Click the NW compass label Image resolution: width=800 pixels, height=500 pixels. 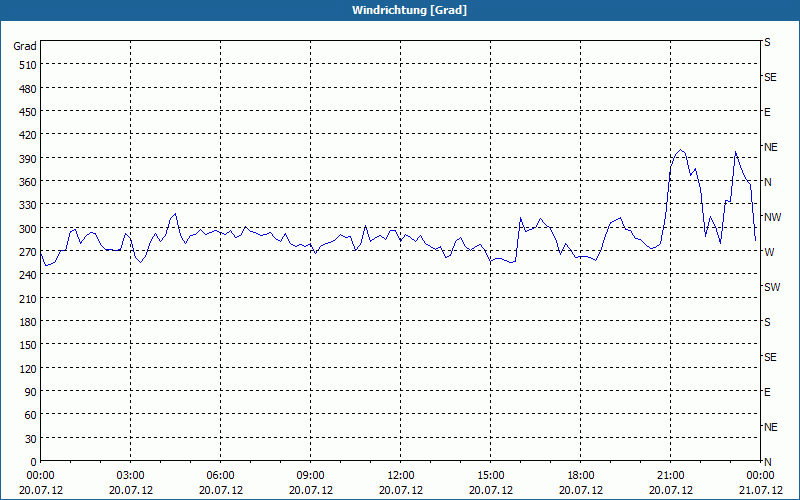tap(772, 217)
